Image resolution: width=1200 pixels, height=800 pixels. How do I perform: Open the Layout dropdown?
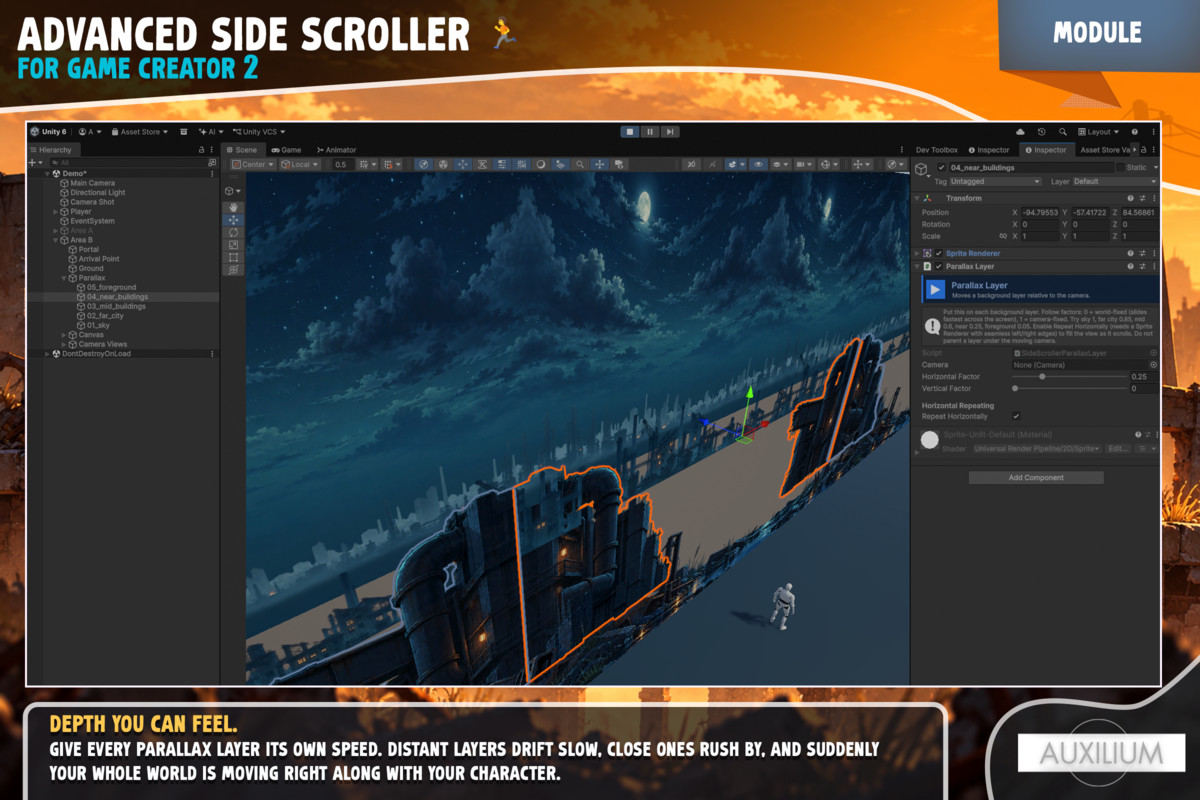tap(1100, 131)
